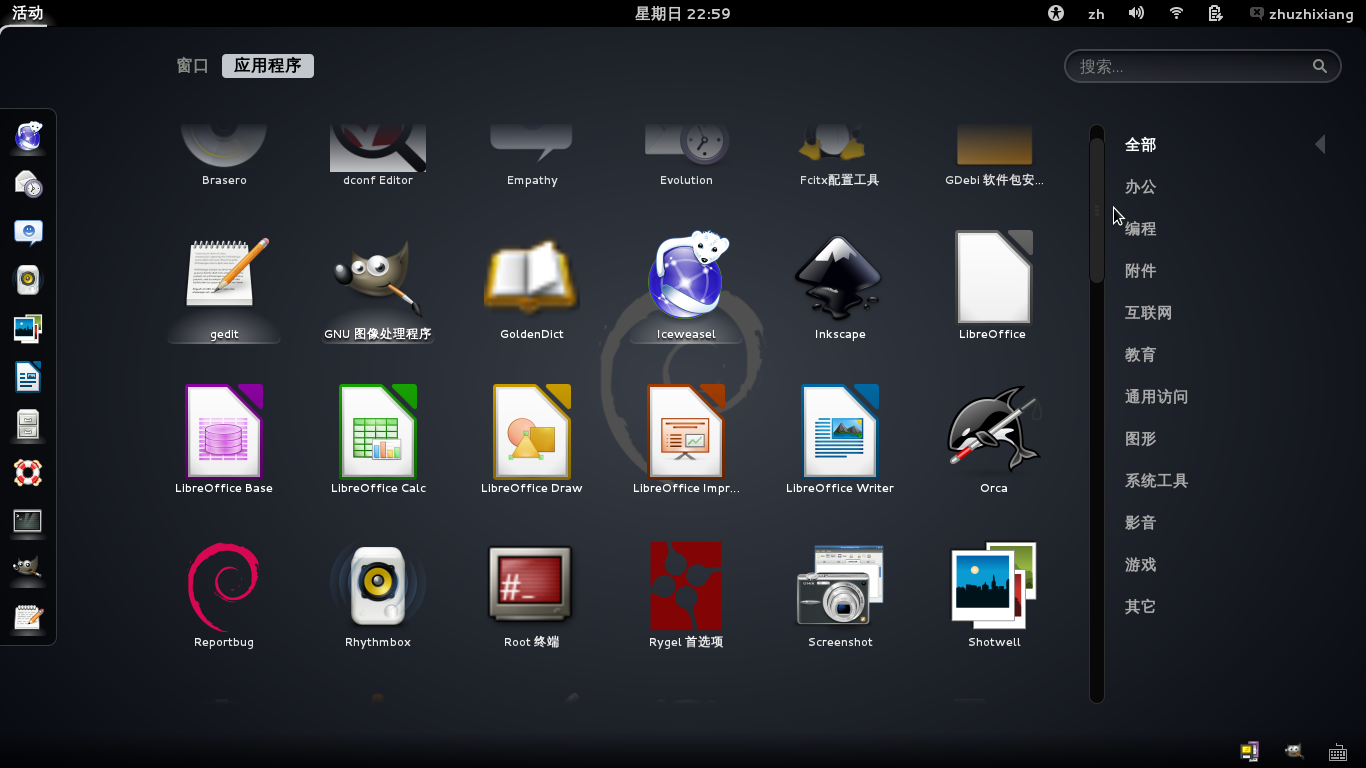Screen dimensions: 1366x768
Task: Choose the 教育 category
Action: [x=1140, y=355]
